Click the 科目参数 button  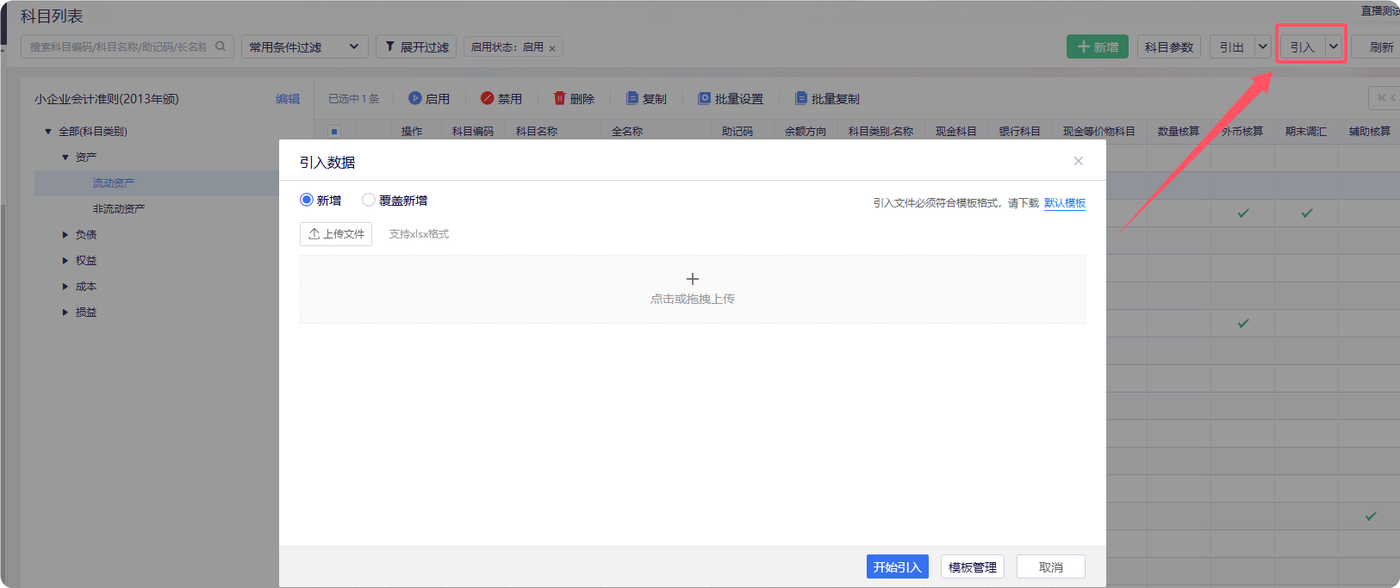pos(1169,47)
